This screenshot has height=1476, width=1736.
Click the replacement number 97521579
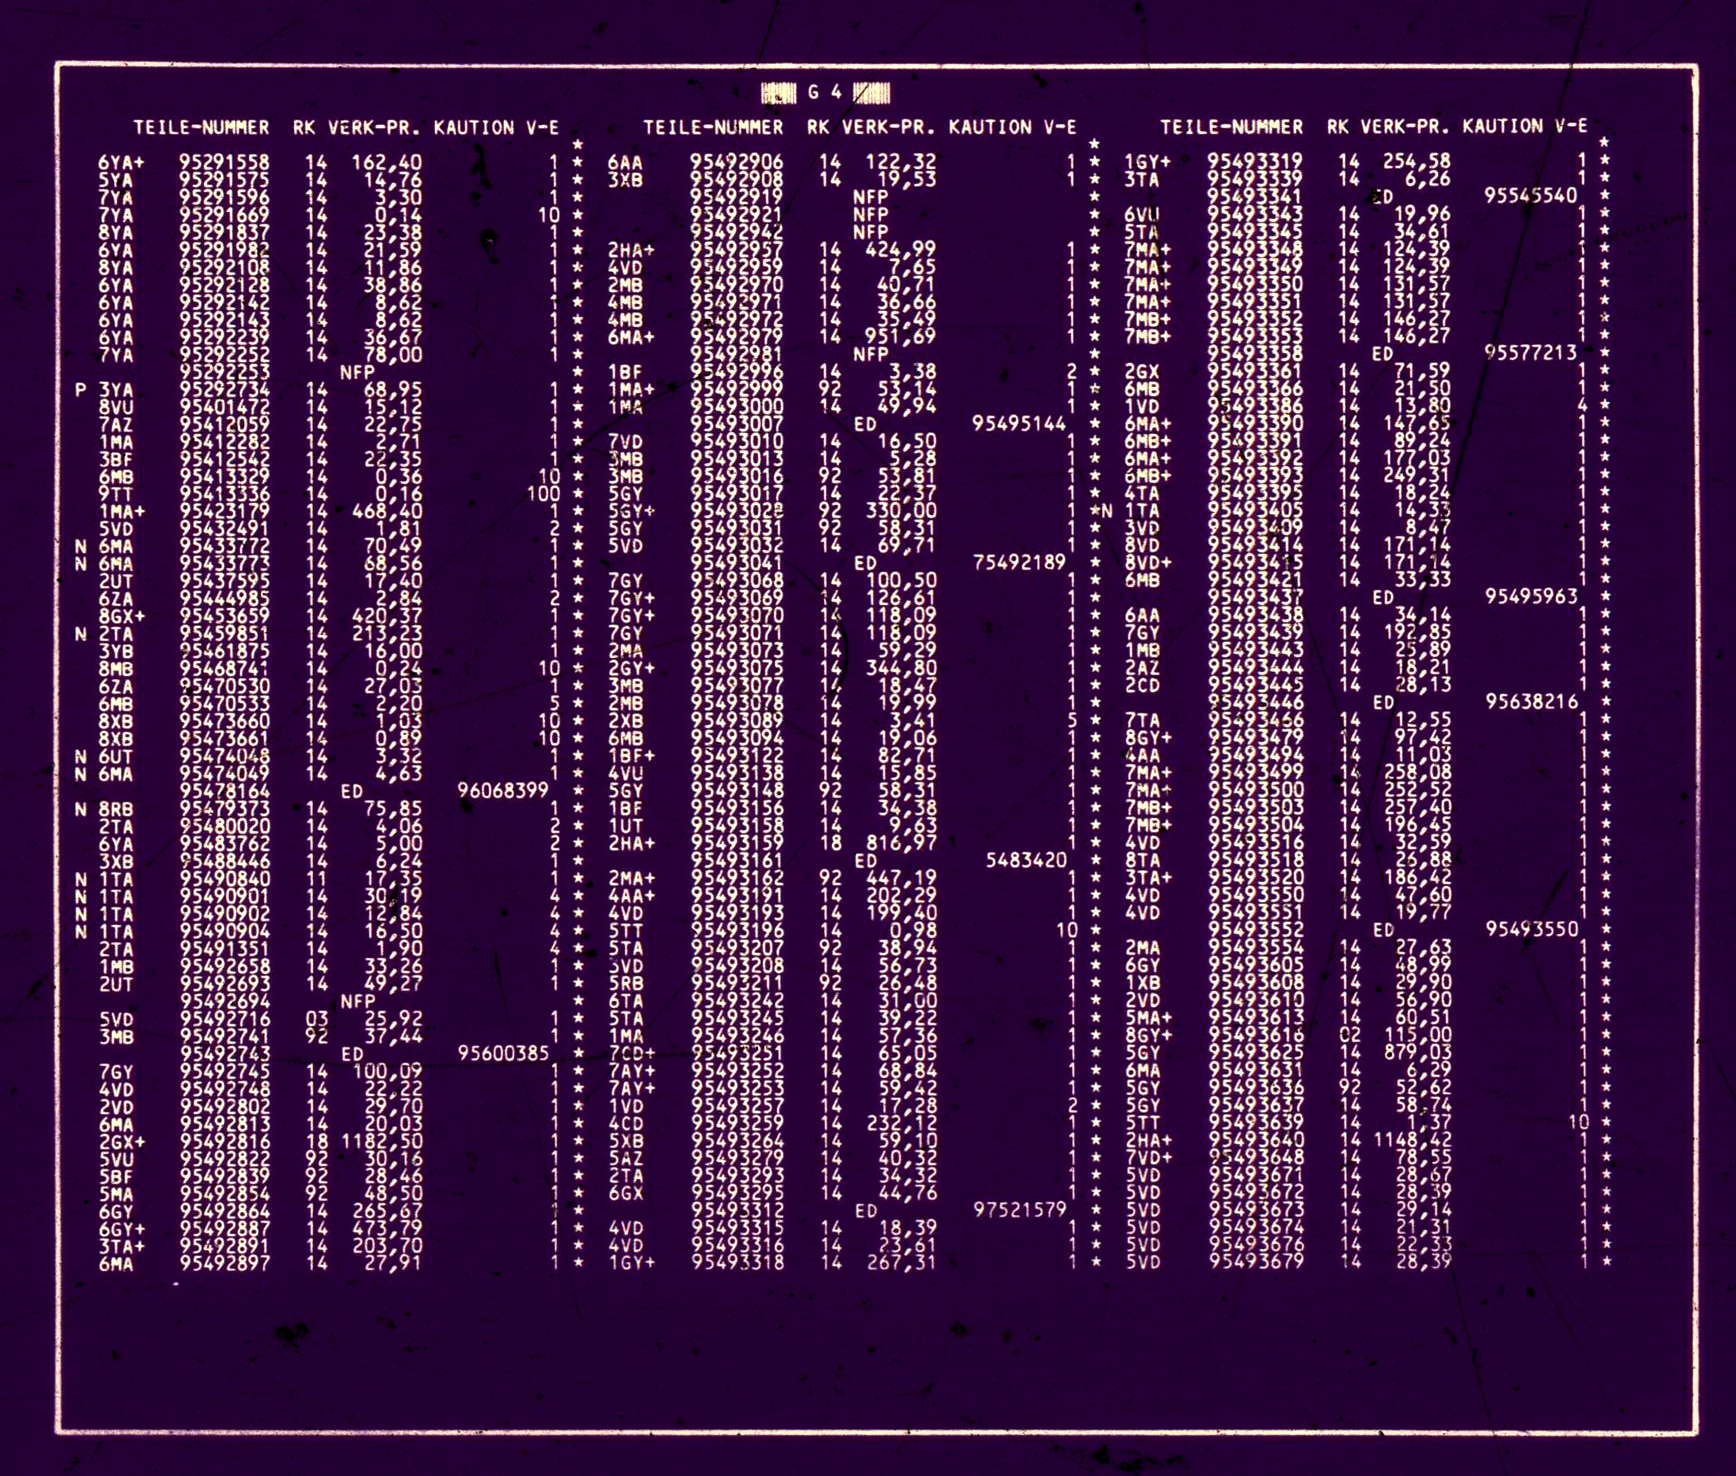1019,1210
